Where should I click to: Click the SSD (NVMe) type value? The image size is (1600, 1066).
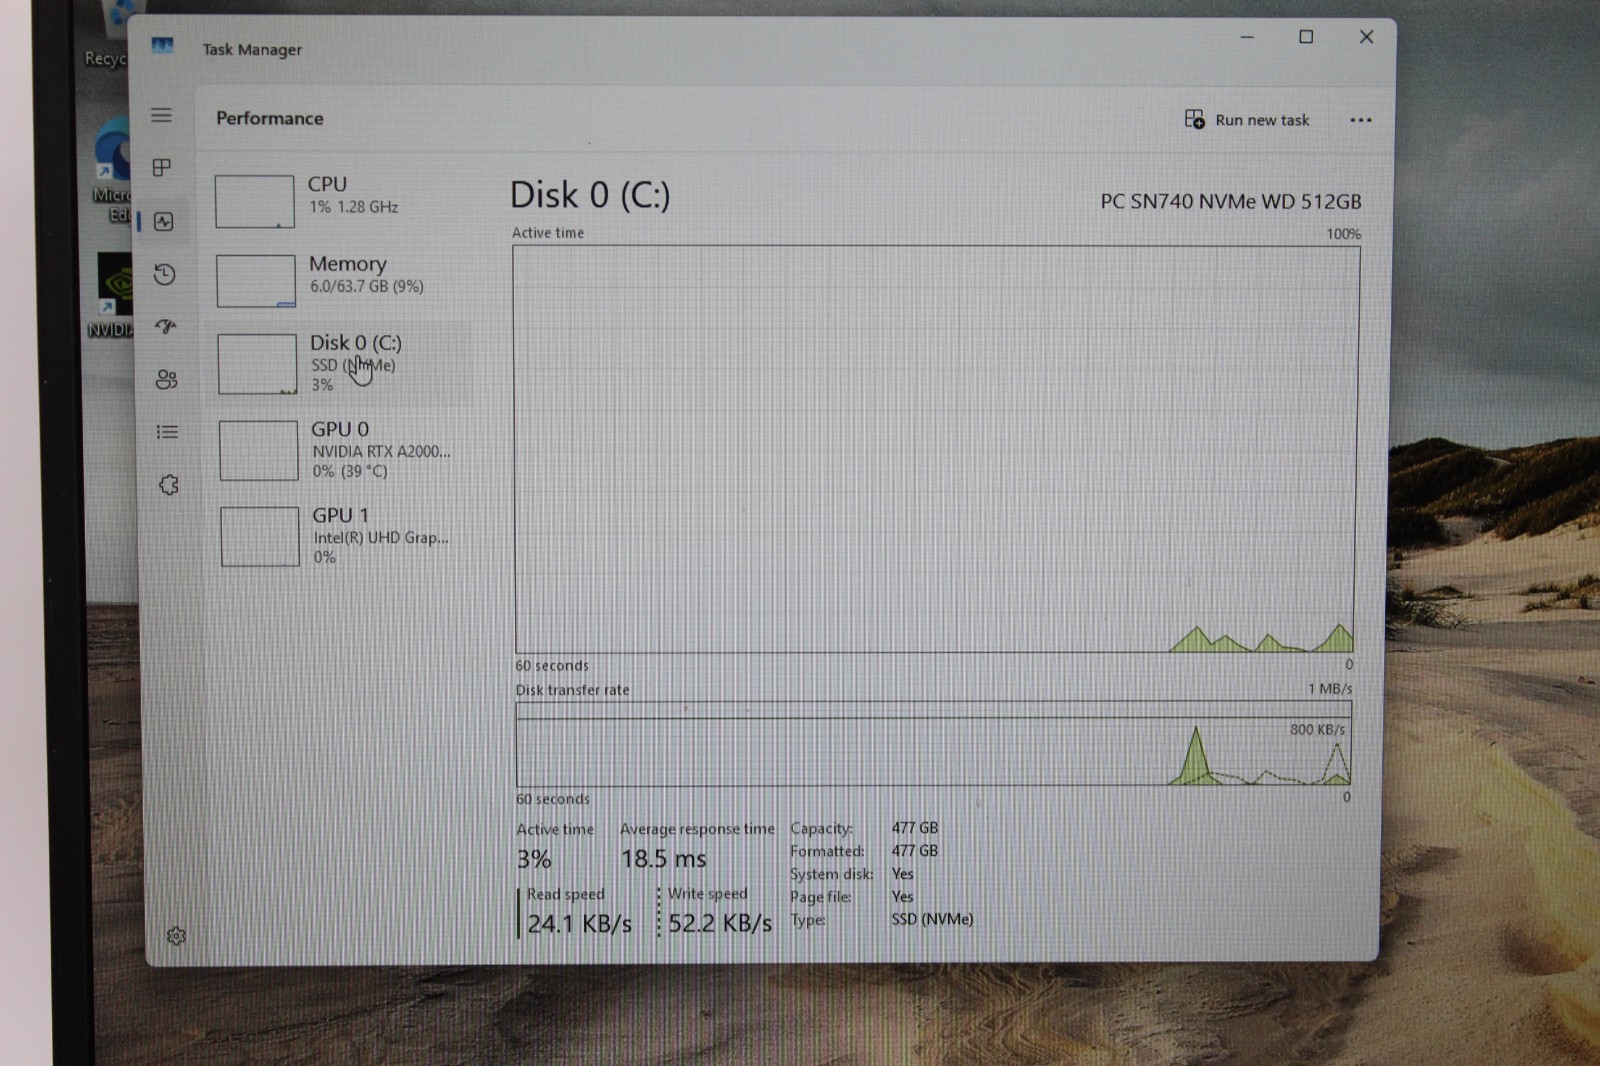[932, 919]
